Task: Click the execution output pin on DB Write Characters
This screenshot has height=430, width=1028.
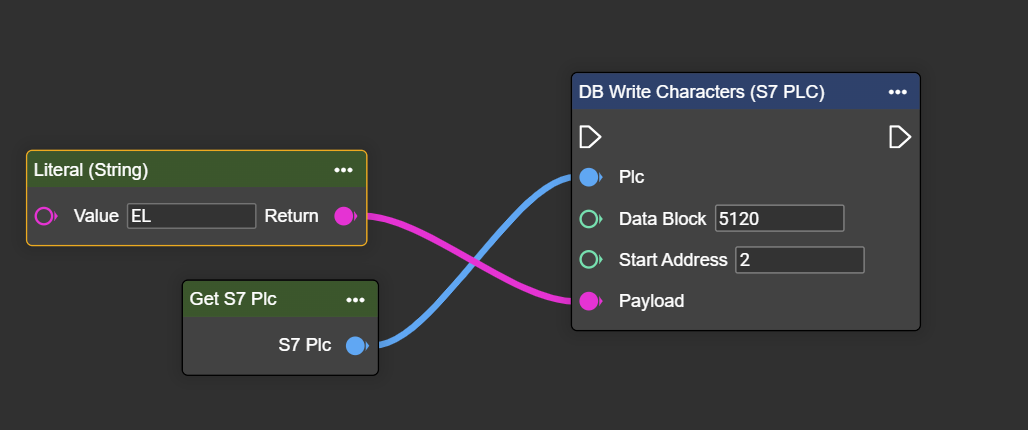Action: 900,136
